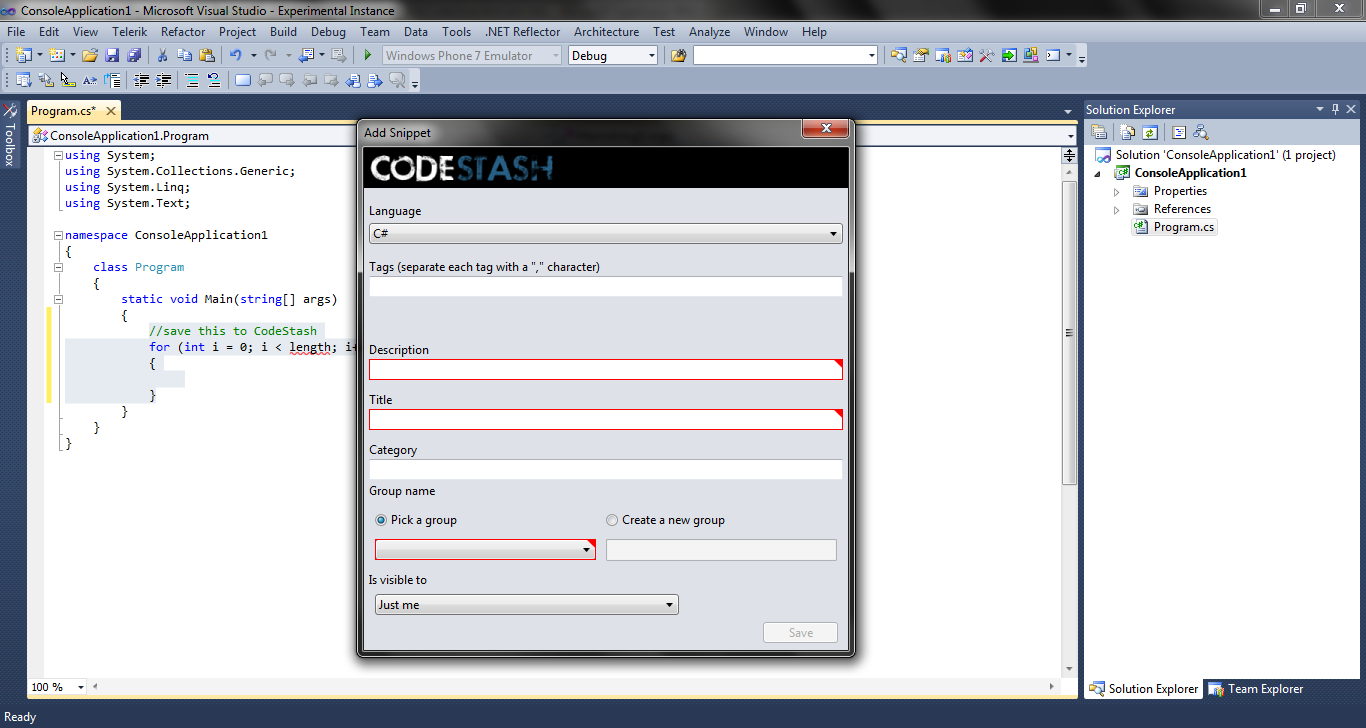Viewport: 1366px width, 728px height.
Task: Click the Description input field
Action: pos(606,370)
